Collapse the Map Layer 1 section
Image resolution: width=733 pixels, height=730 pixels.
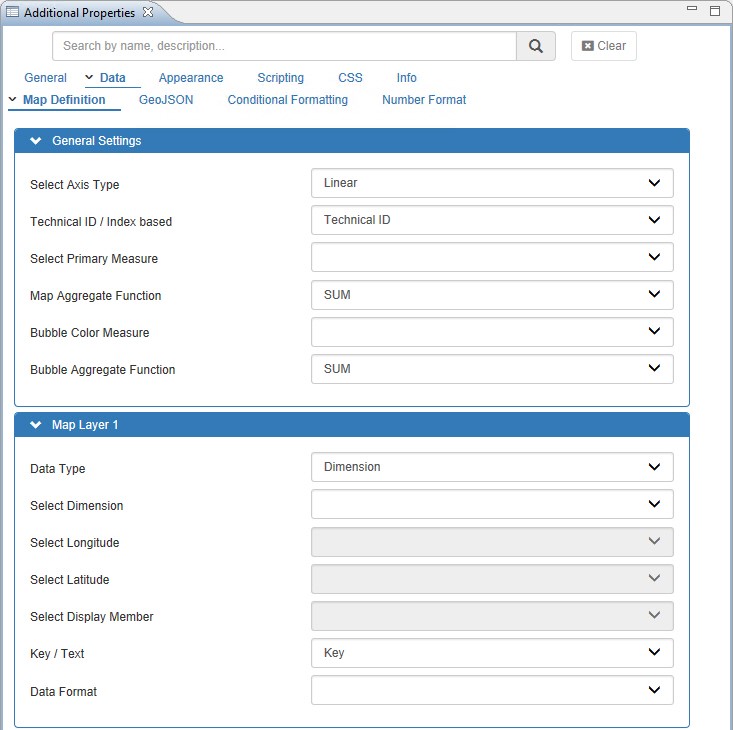[x=37, y=425]
